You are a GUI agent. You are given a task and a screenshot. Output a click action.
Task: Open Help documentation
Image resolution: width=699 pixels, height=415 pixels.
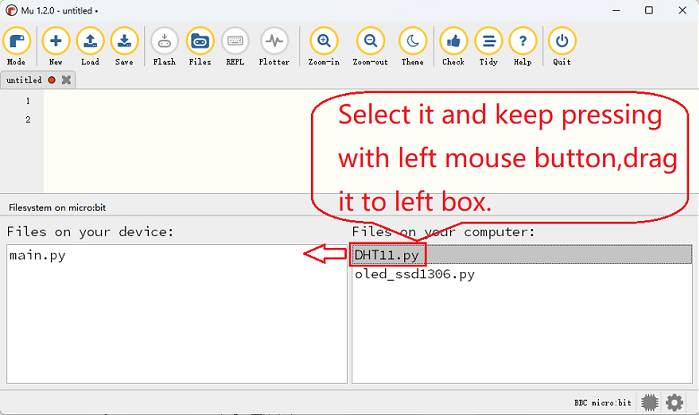click(x=522, y=46)
